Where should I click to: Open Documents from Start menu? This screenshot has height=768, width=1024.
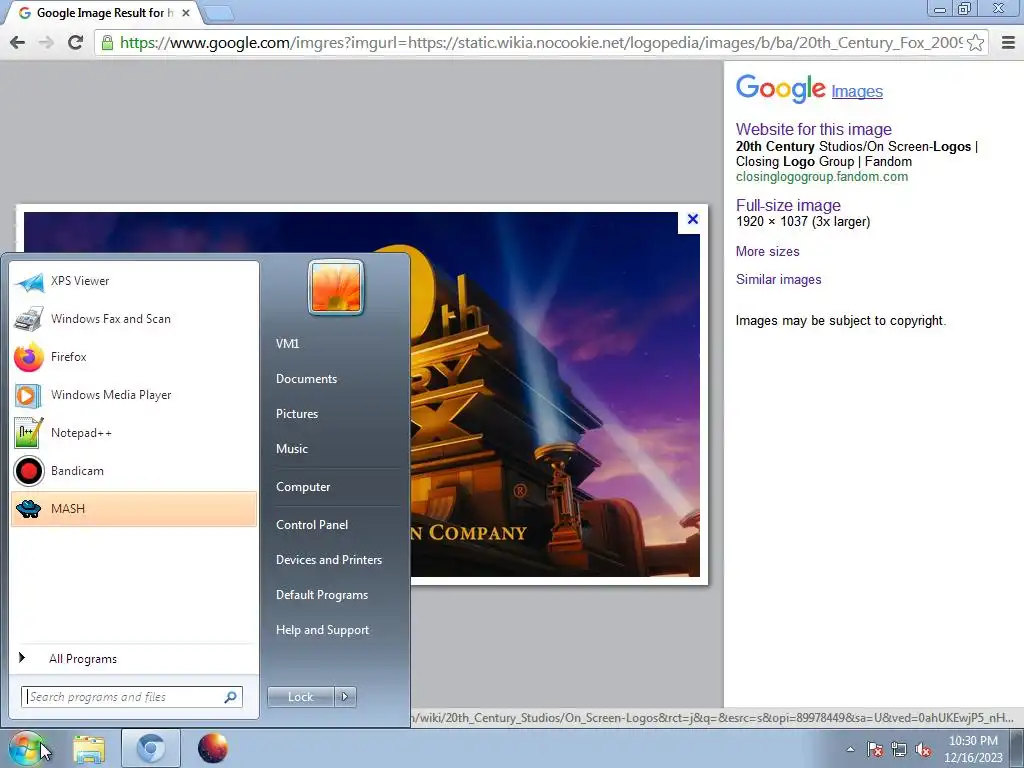click(306, 379)
